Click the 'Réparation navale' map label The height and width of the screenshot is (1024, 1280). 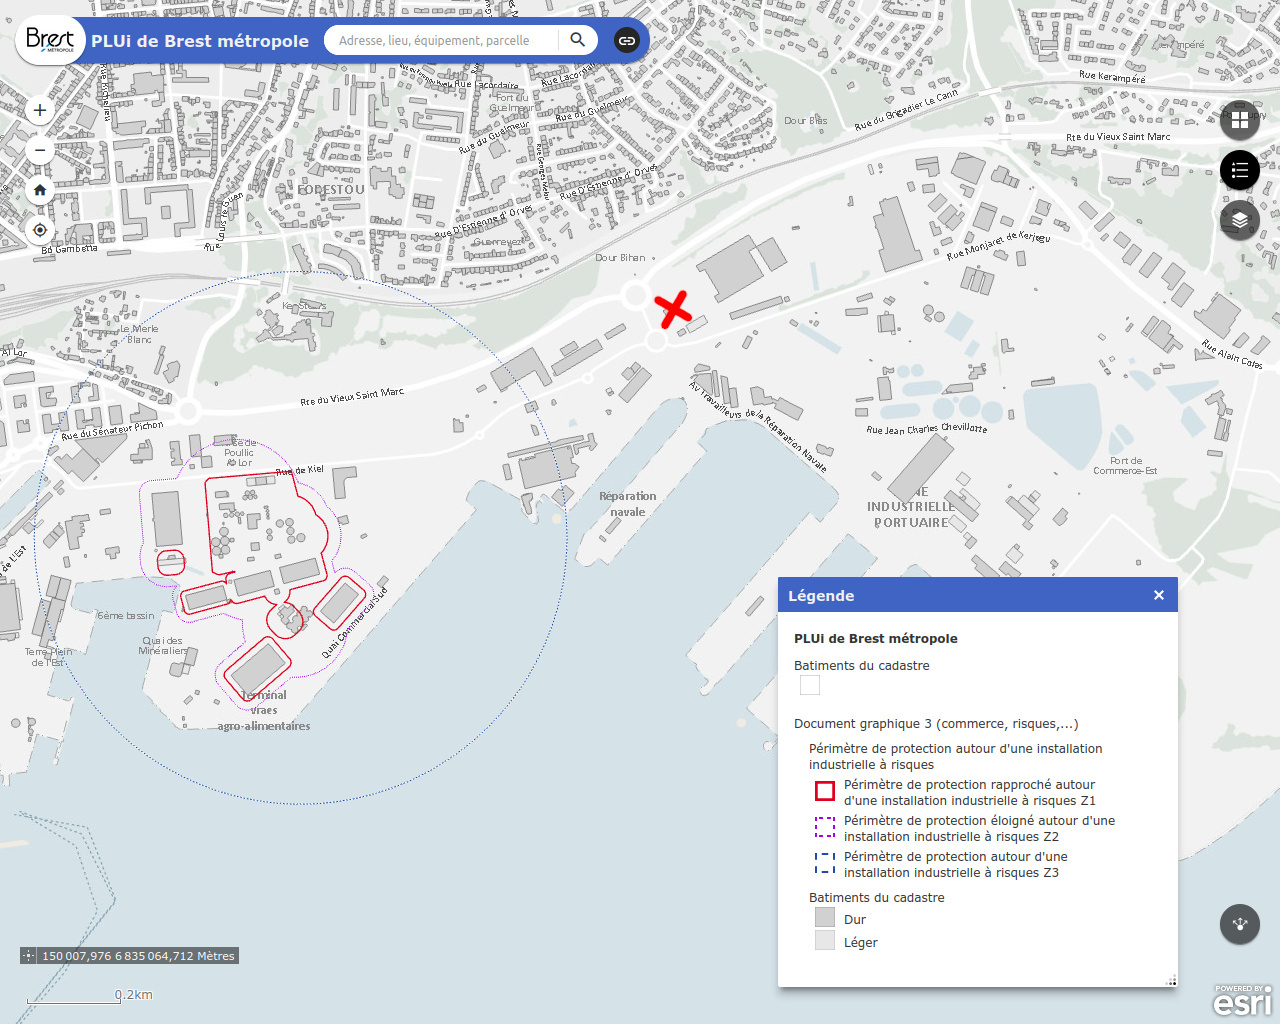click(628, 504)
